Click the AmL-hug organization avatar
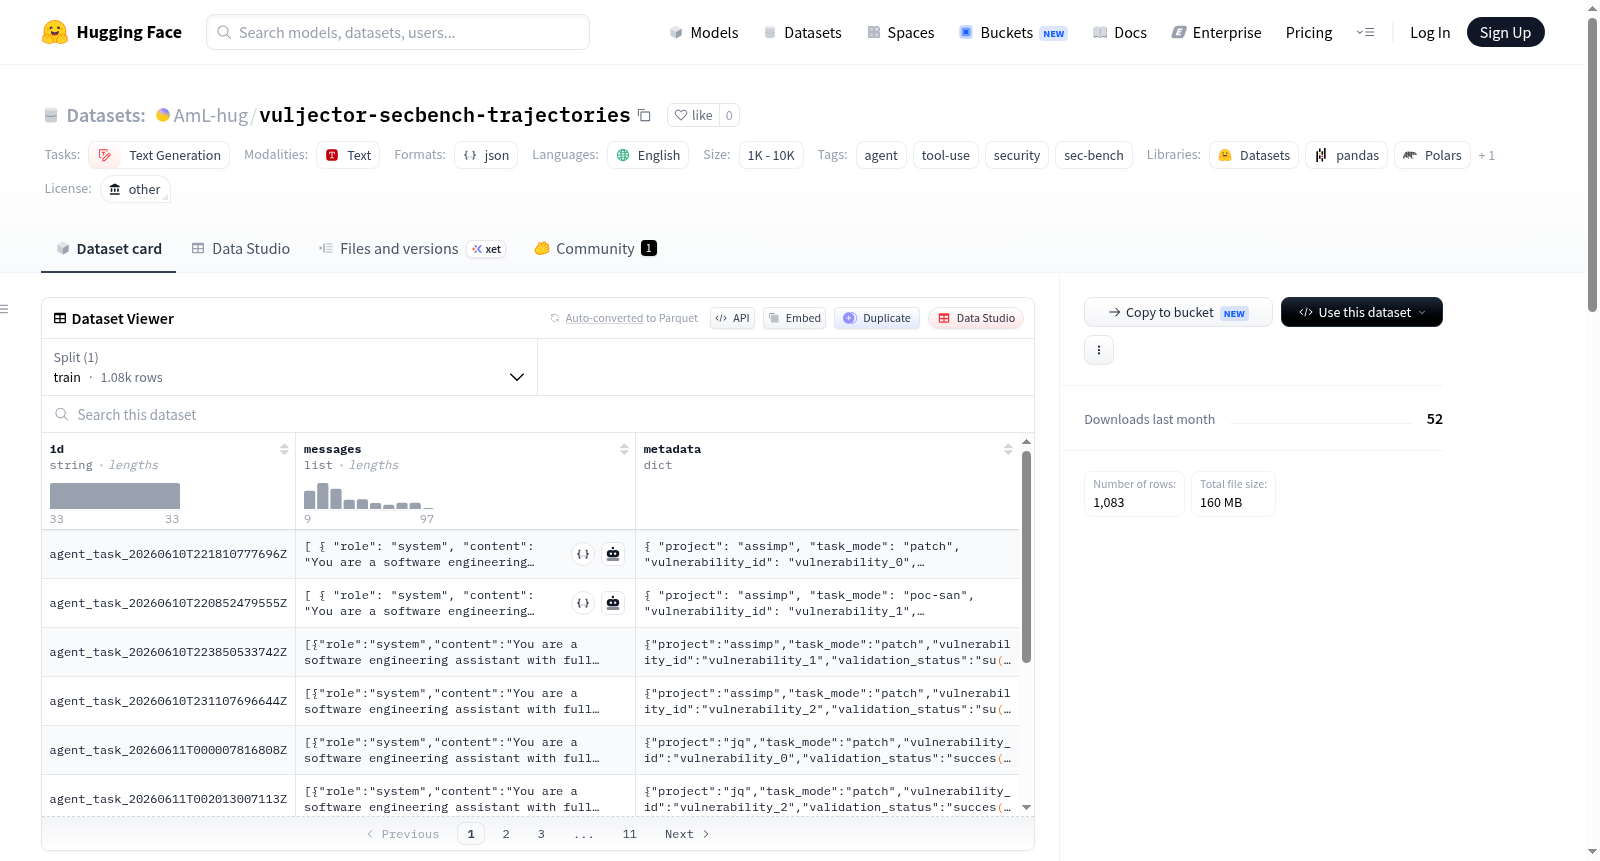Image resolution: width=1600 pixels, height=861 pixels. coord(163,115)
